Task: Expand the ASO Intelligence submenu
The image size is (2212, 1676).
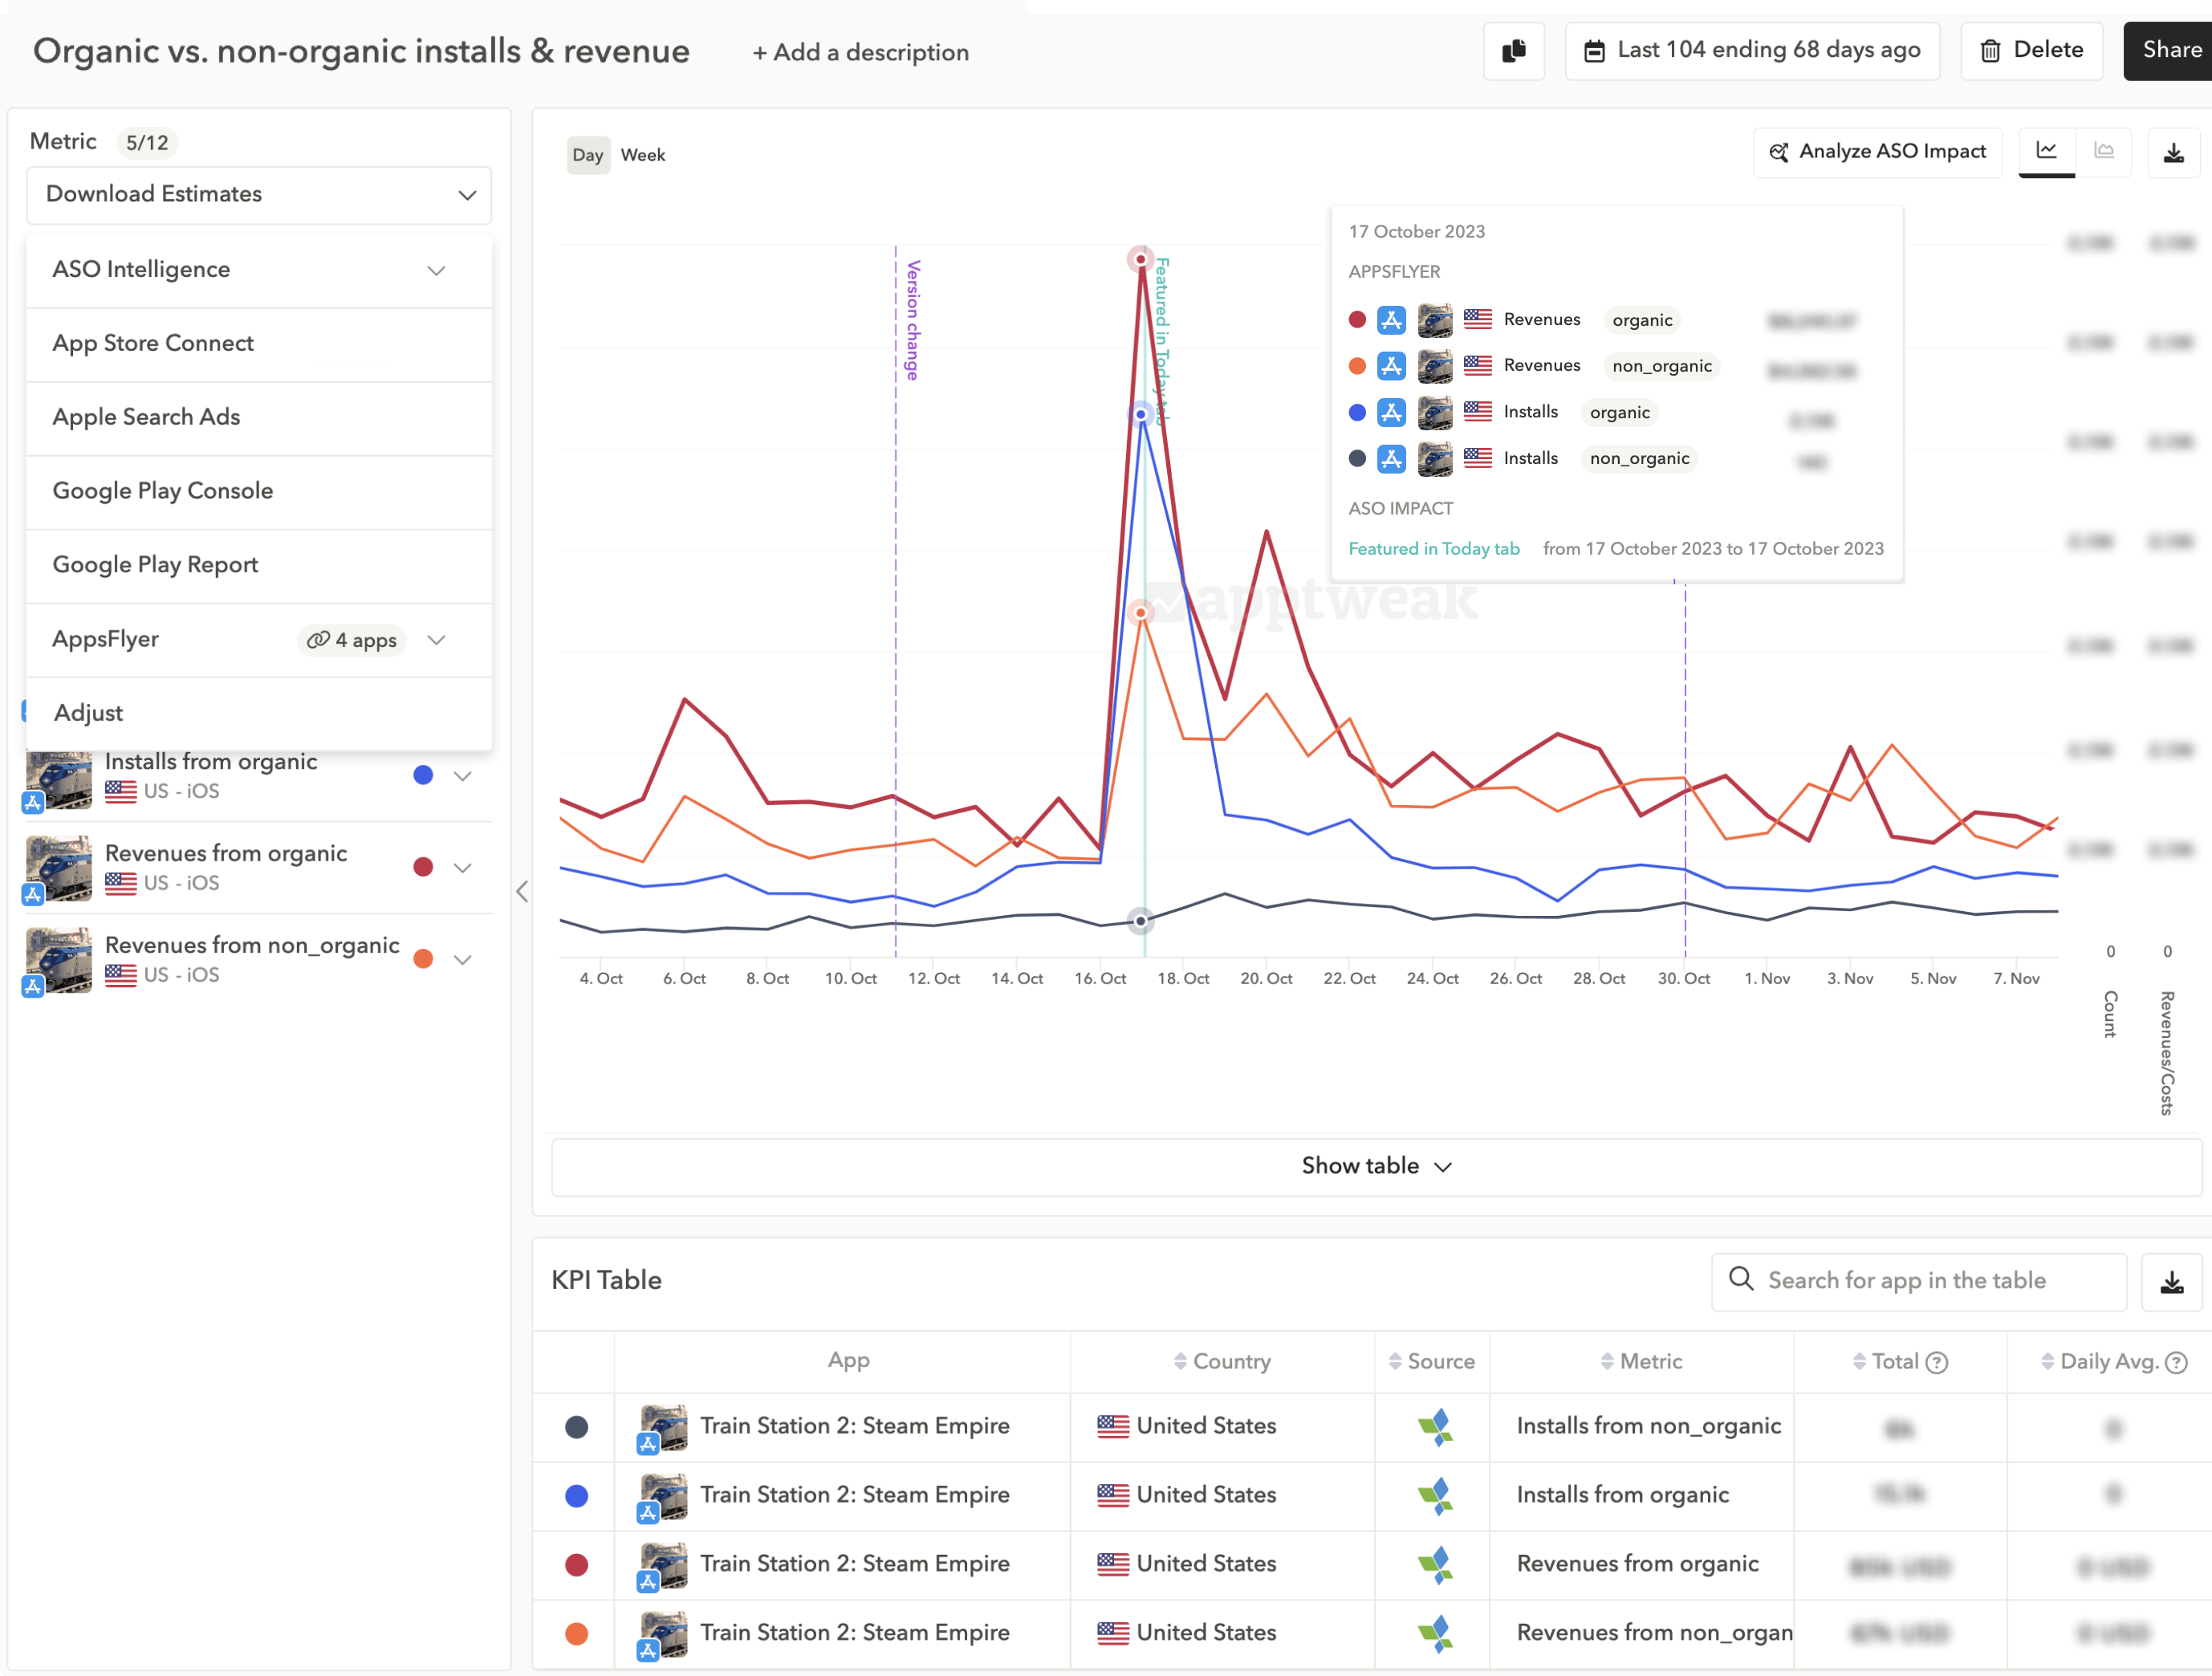Action: pyautogui.click(x=436, y=270)
